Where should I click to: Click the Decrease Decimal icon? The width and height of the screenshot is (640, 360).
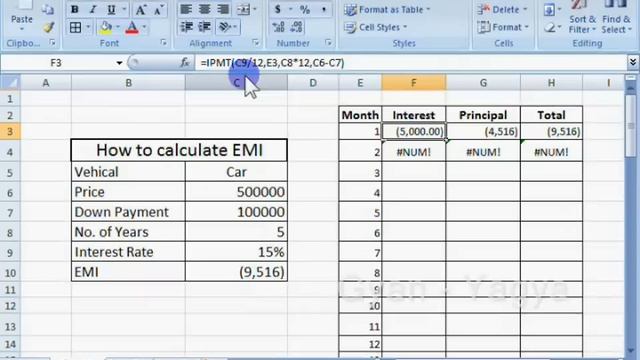297,27
